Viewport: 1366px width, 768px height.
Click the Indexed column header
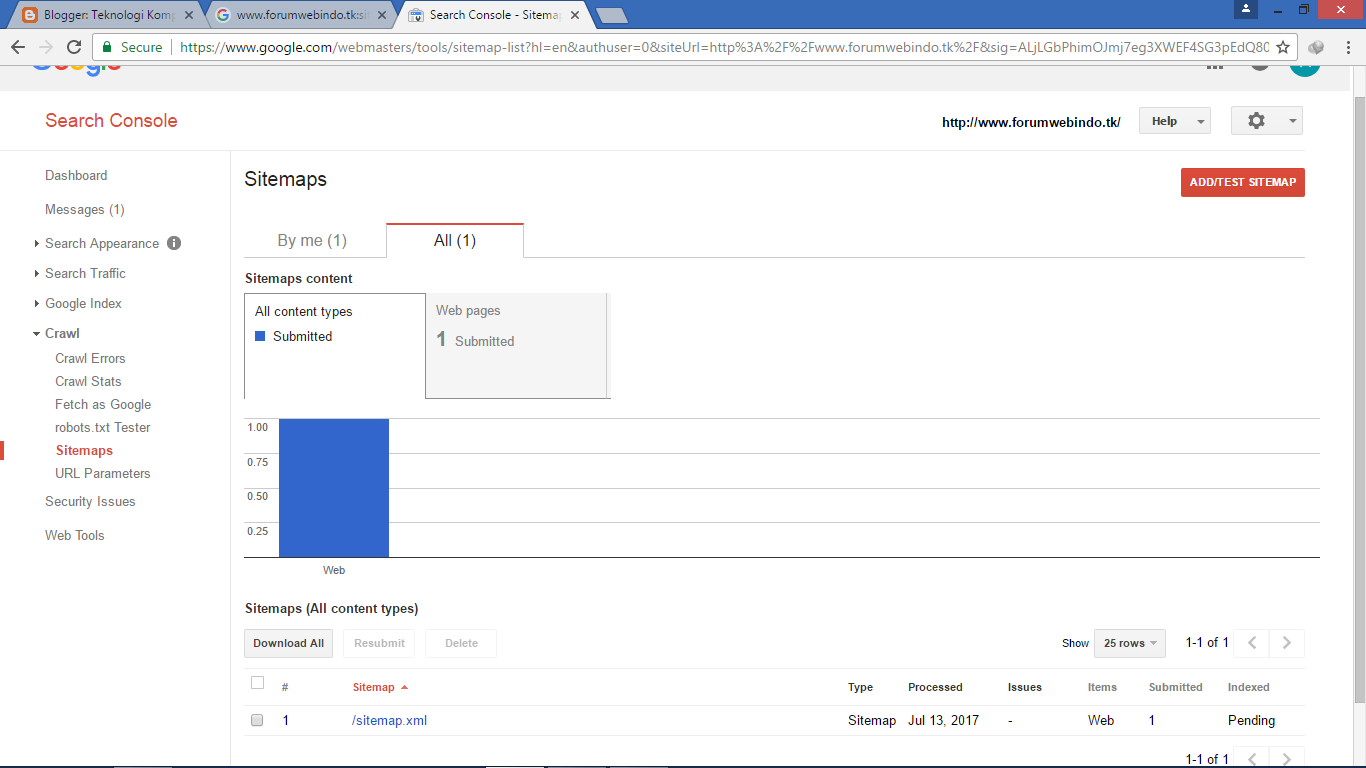click(x=1248, y=687)
